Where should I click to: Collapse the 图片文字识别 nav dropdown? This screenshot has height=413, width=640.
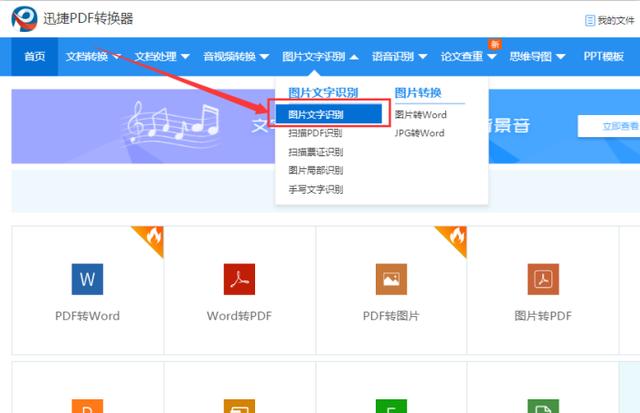tap(320, 57)
